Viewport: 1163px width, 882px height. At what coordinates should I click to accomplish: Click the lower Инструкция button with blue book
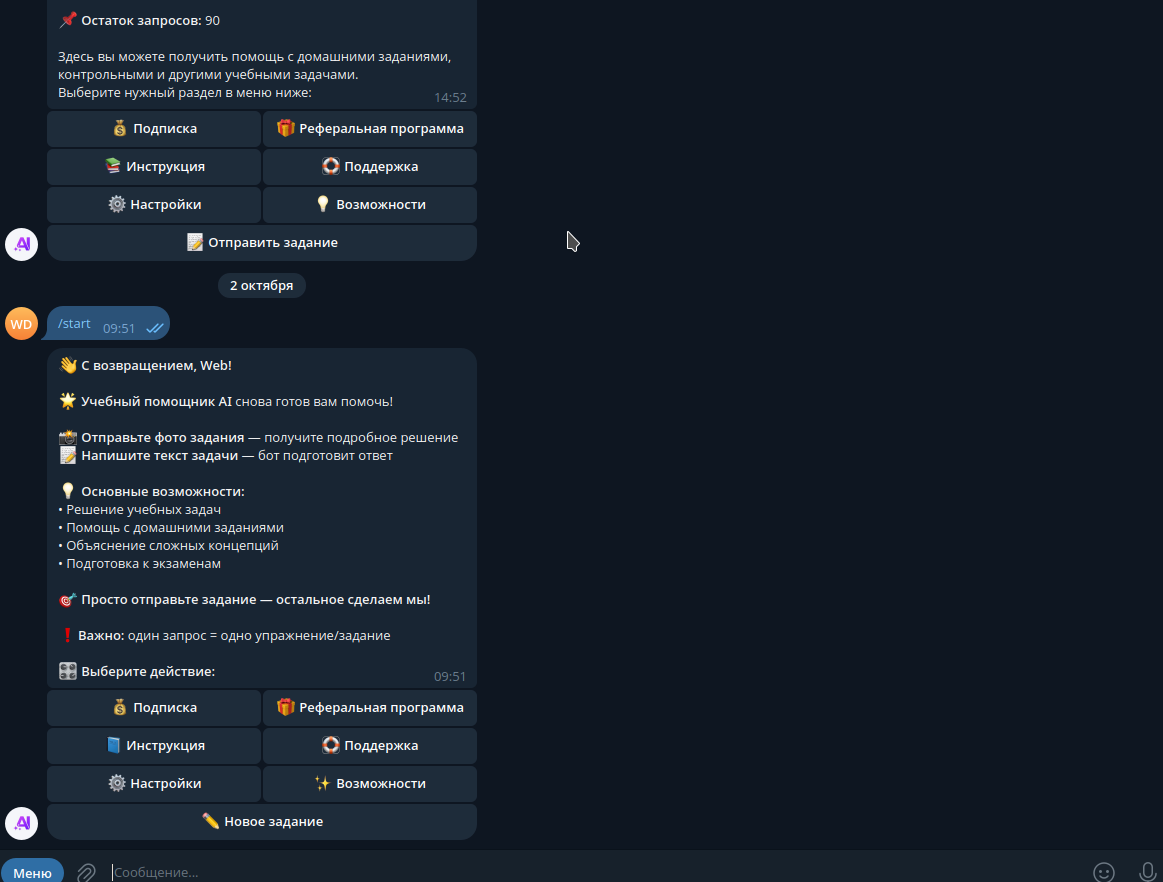(154, 746)
